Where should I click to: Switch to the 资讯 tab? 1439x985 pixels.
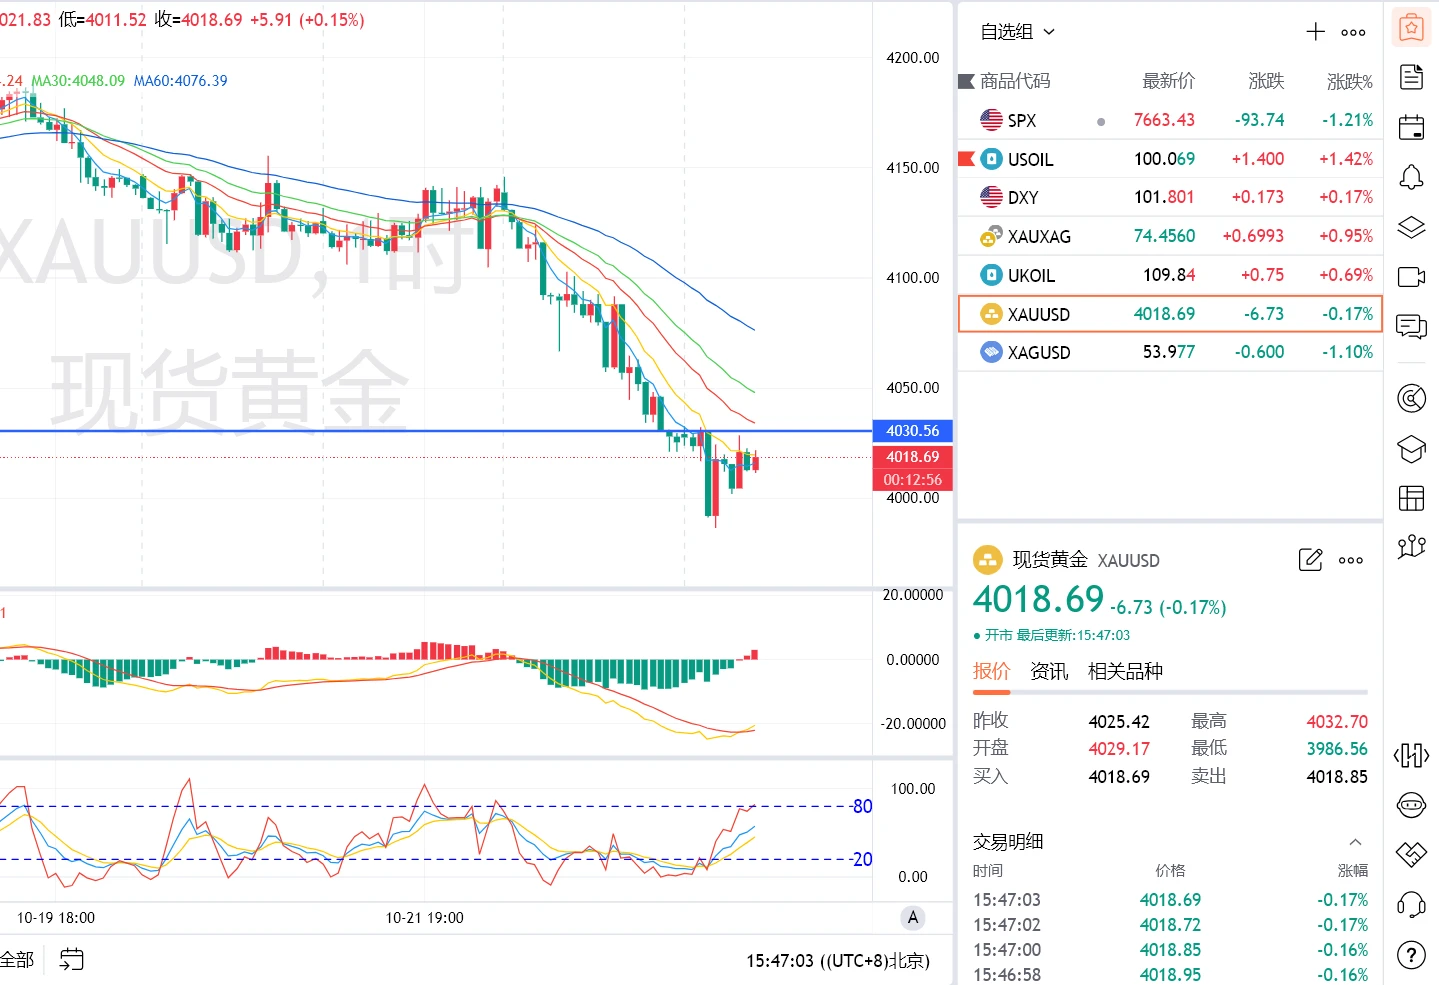click(1049, 671)
